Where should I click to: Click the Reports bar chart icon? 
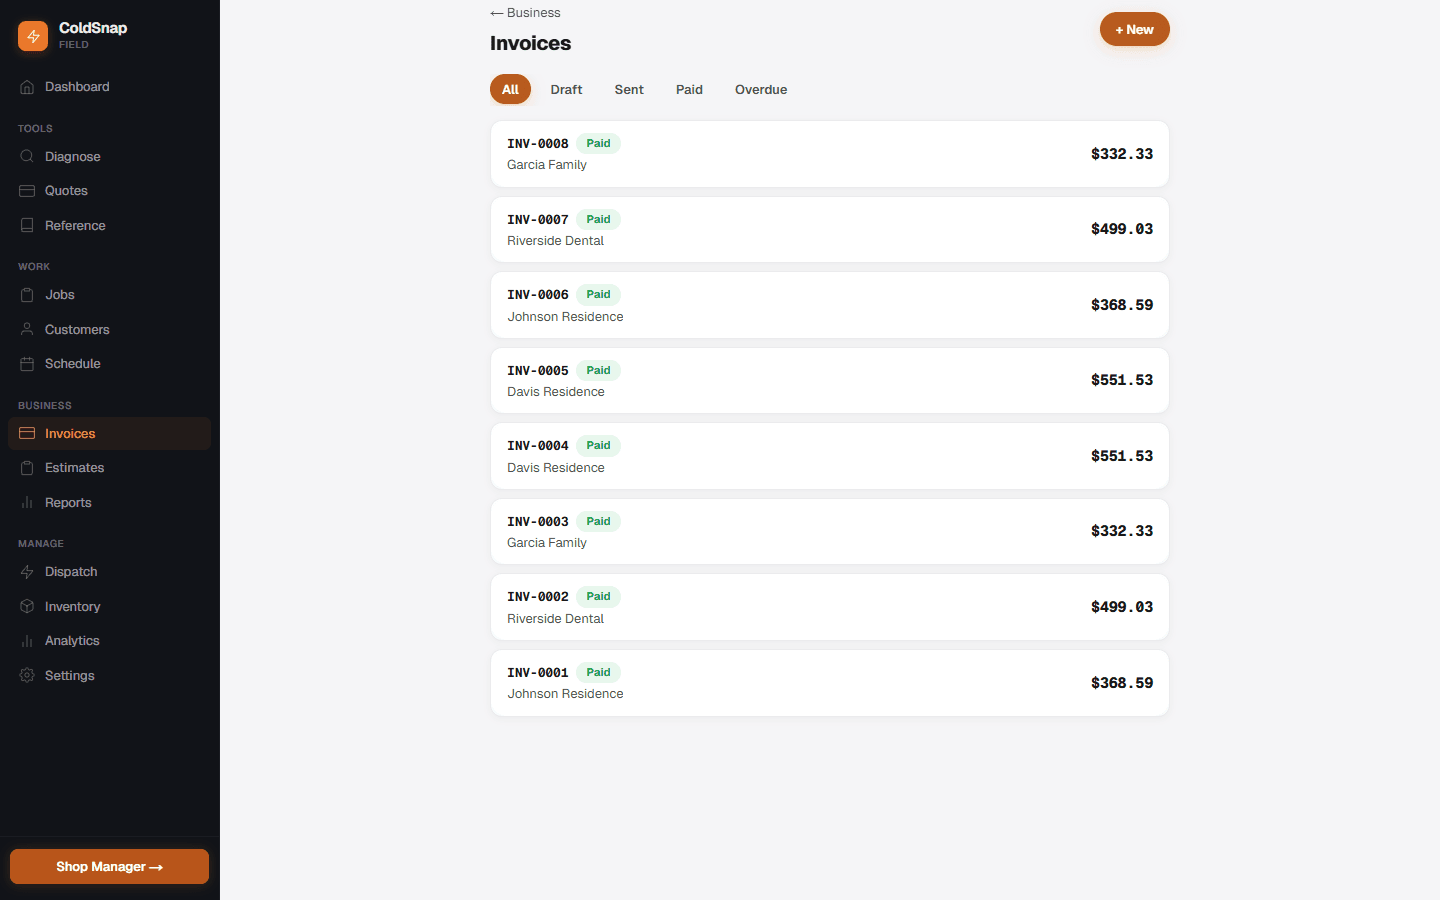27,502
